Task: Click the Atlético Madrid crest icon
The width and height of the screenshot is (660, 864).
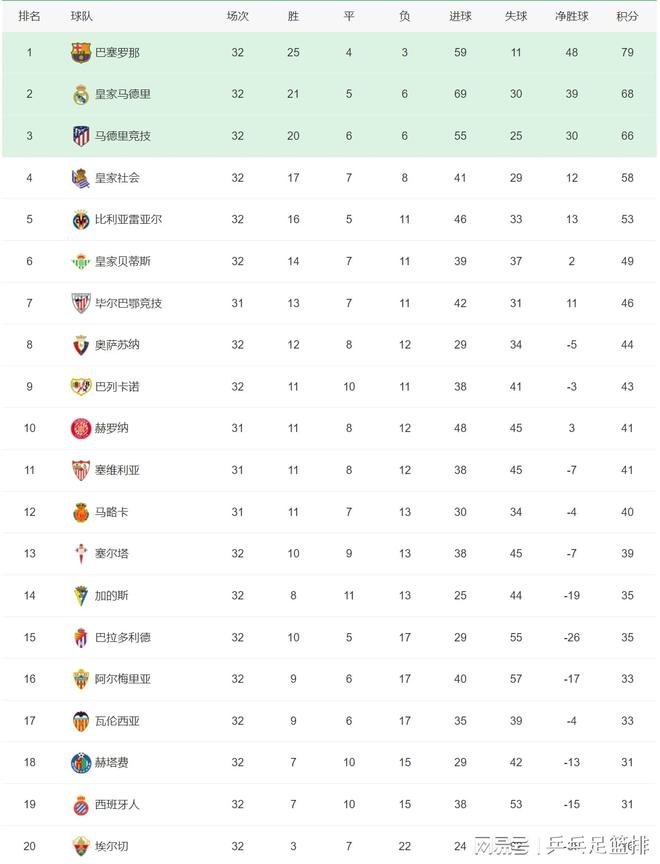Action: point(81,136)
